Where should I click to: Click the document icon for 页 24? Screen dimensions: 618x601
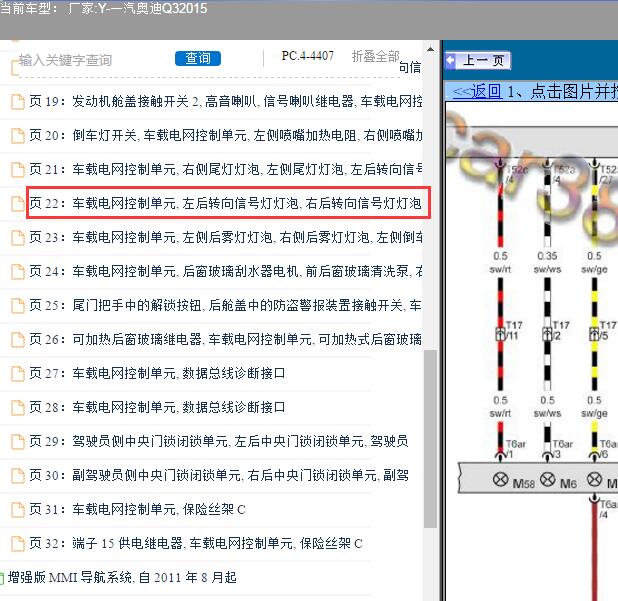(17, 272)
